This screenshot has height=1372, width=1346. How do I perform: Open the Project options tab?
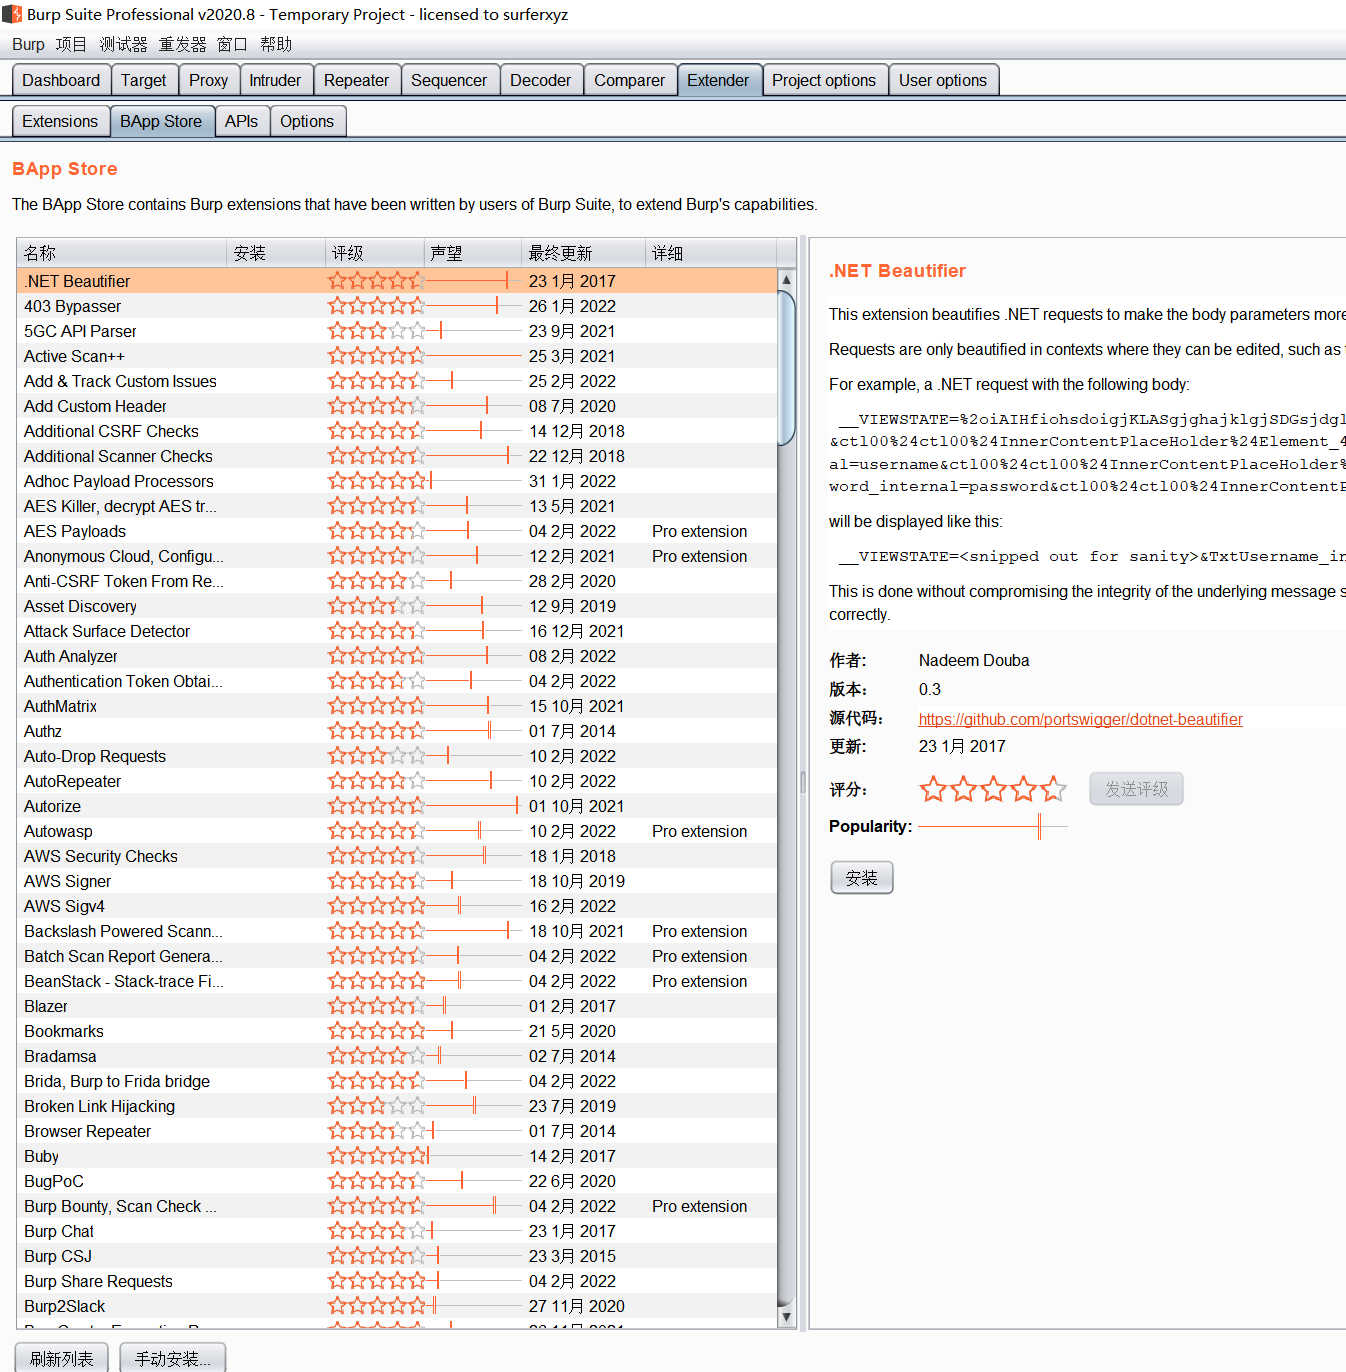point(824,80)
